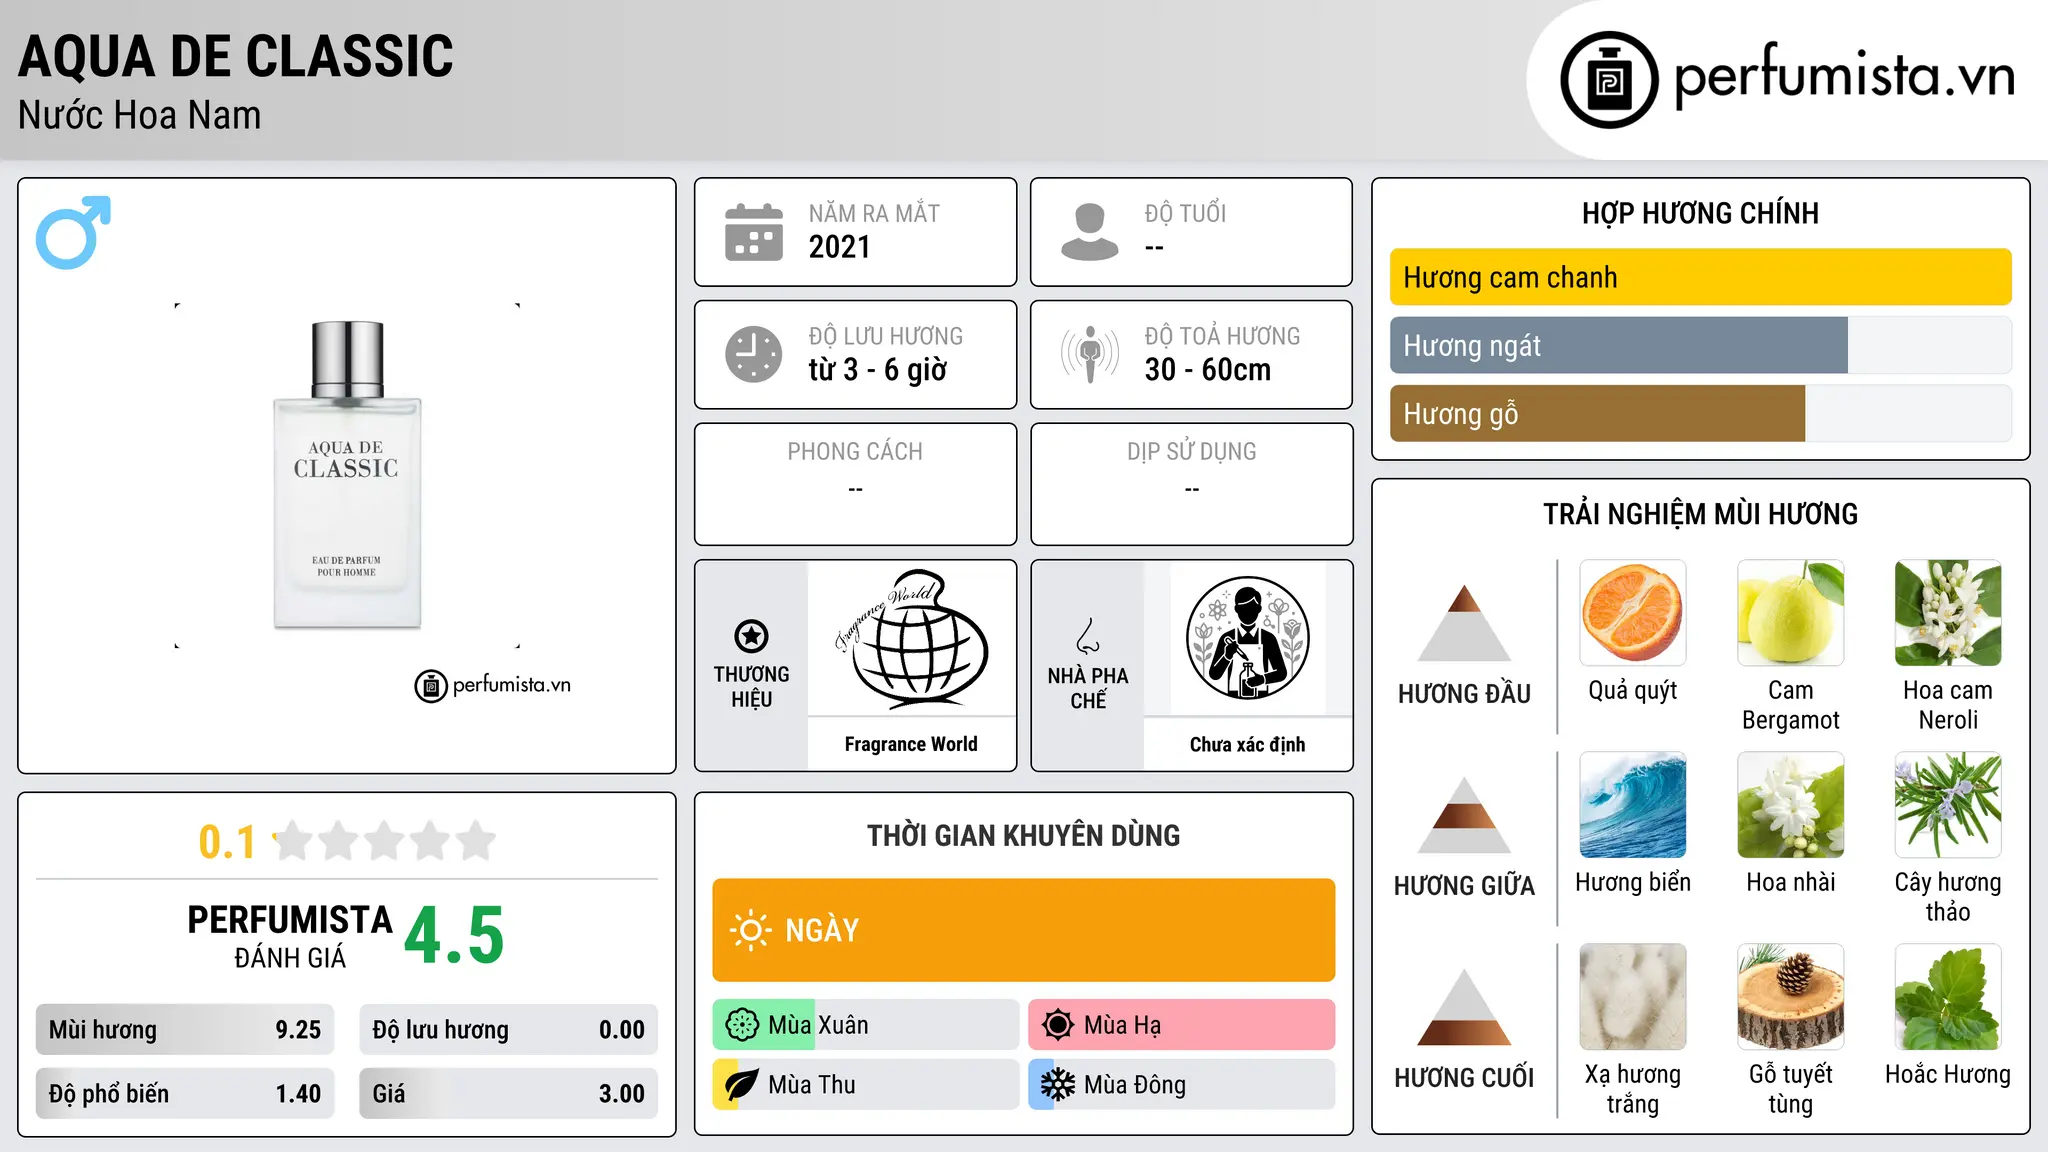Click the HƯƠNG GIỮA pyramid icon
Image resolution: width=2048 pixels, height=1152 pixels.
coord(1464,815)
